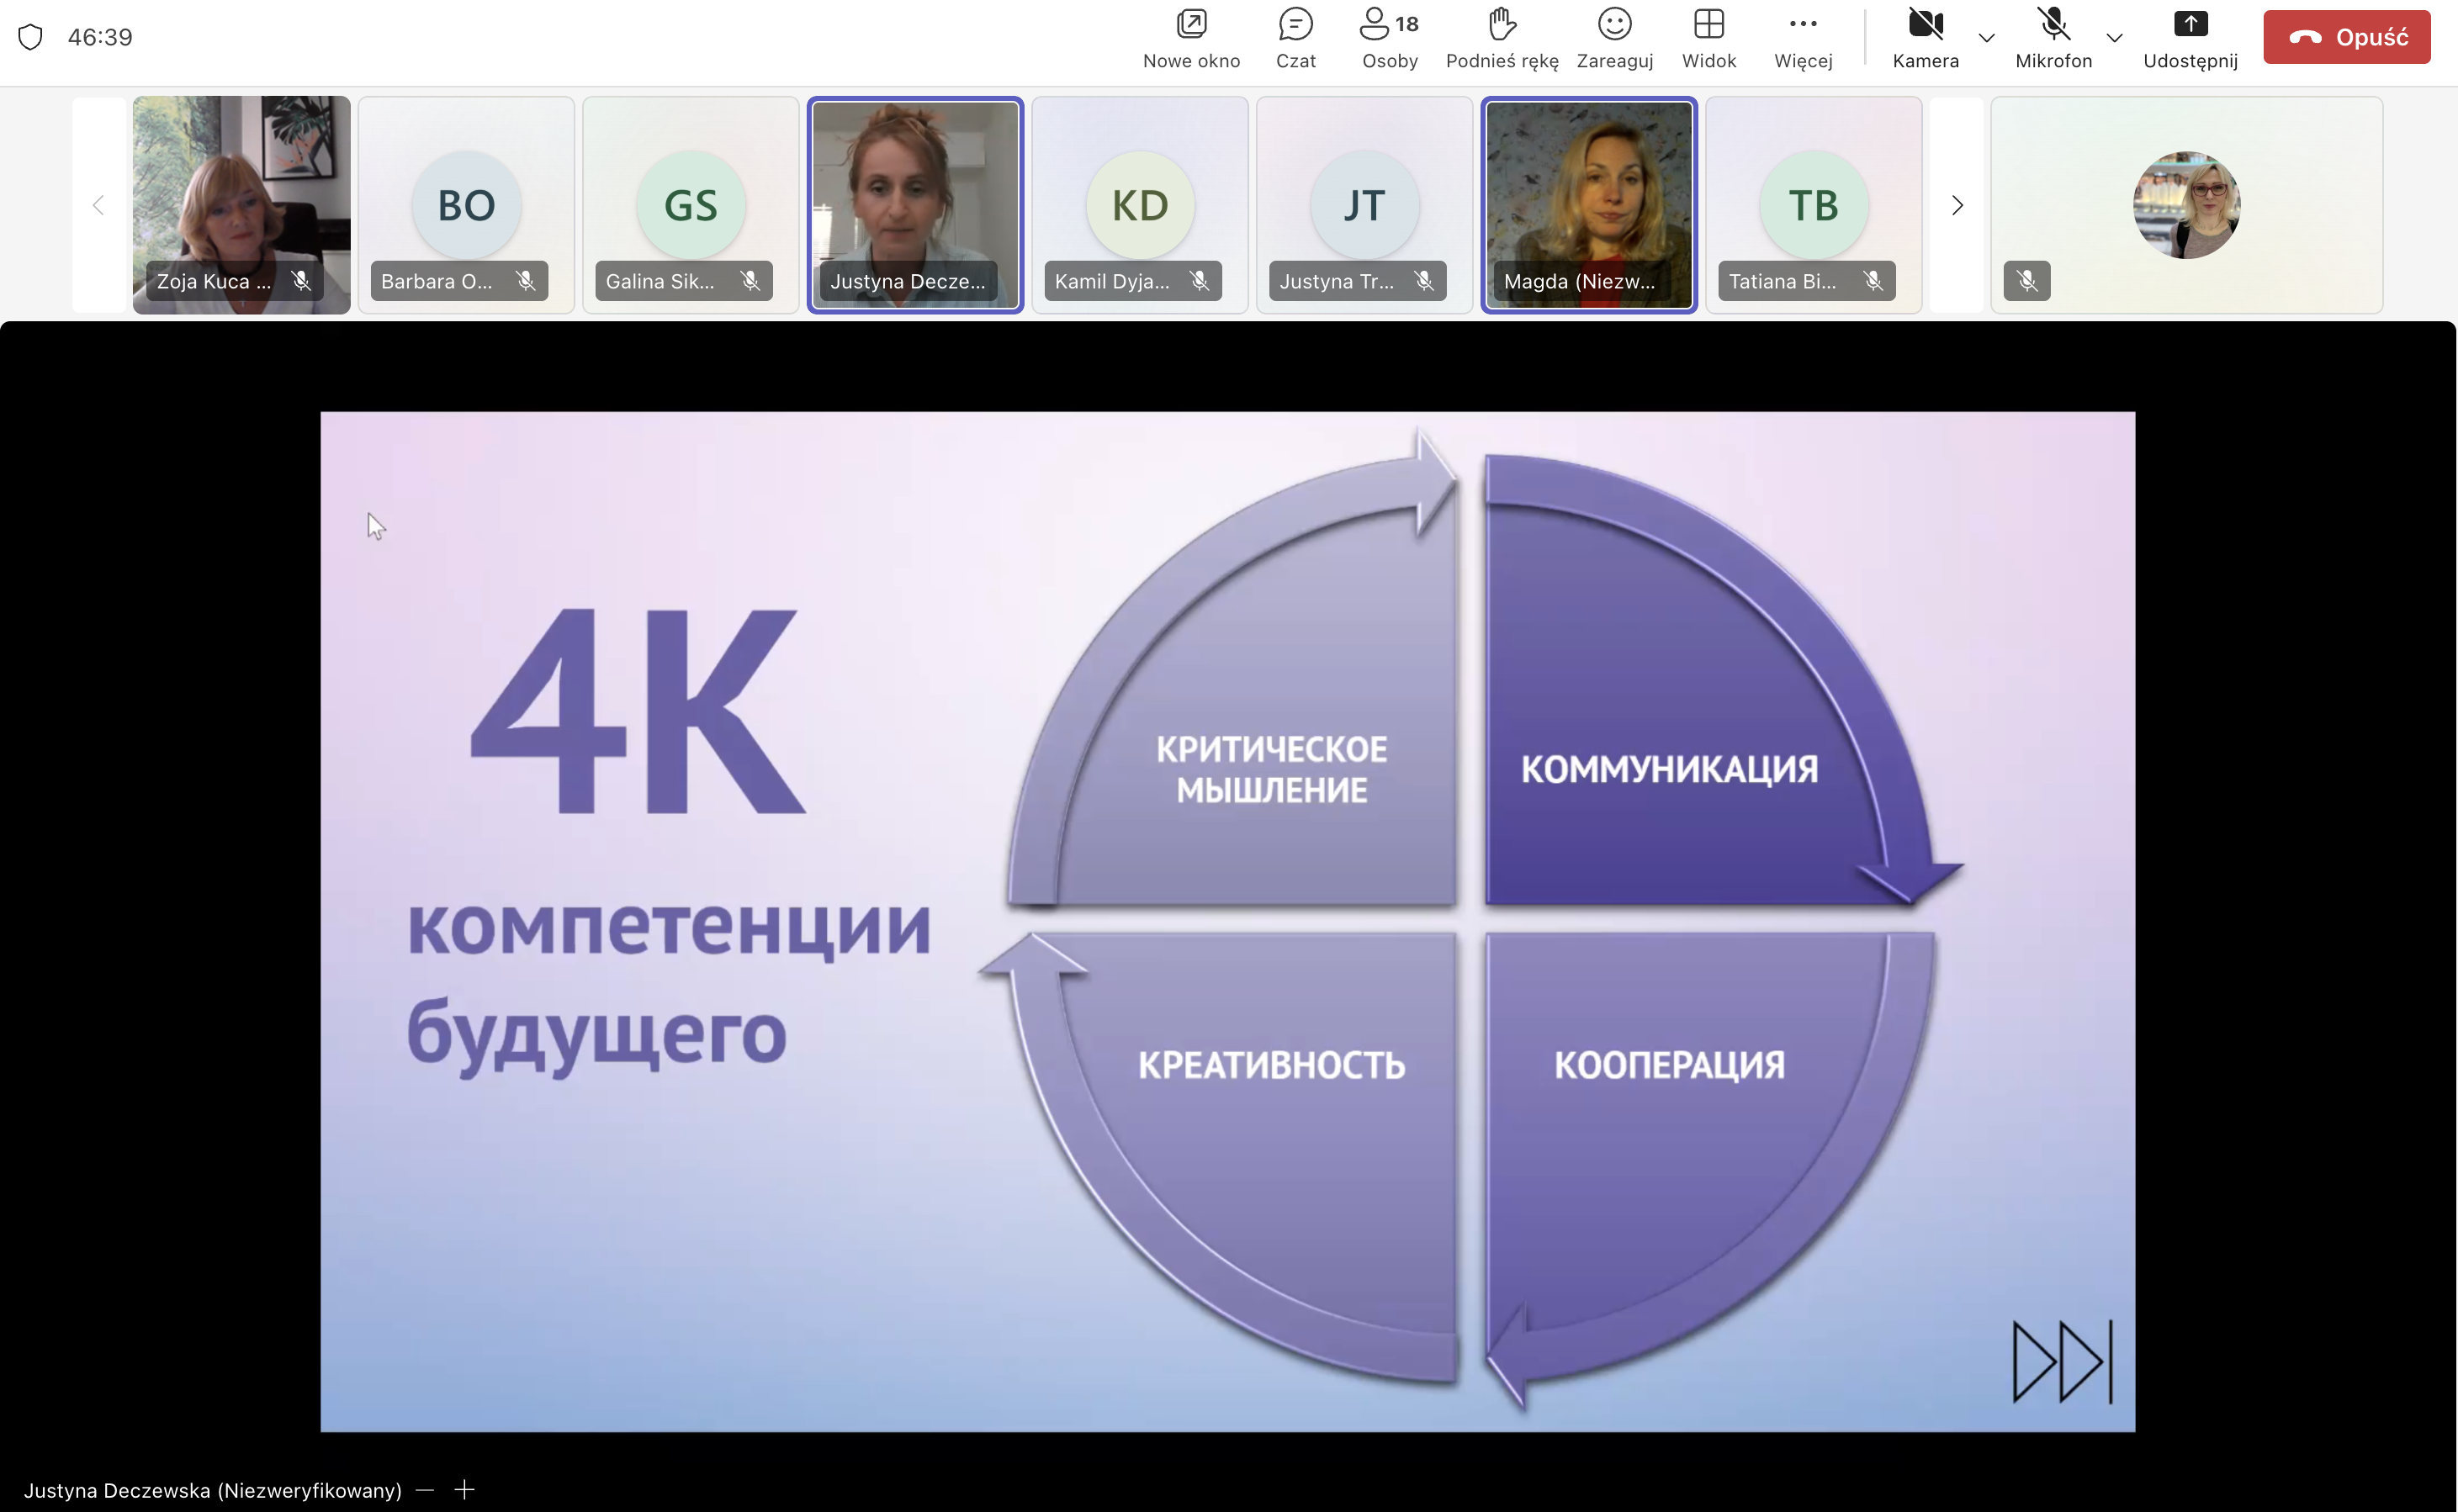Show next participants with right chevron
This screenshot has height=1512, width=2458.
(x=1957, y=206)
